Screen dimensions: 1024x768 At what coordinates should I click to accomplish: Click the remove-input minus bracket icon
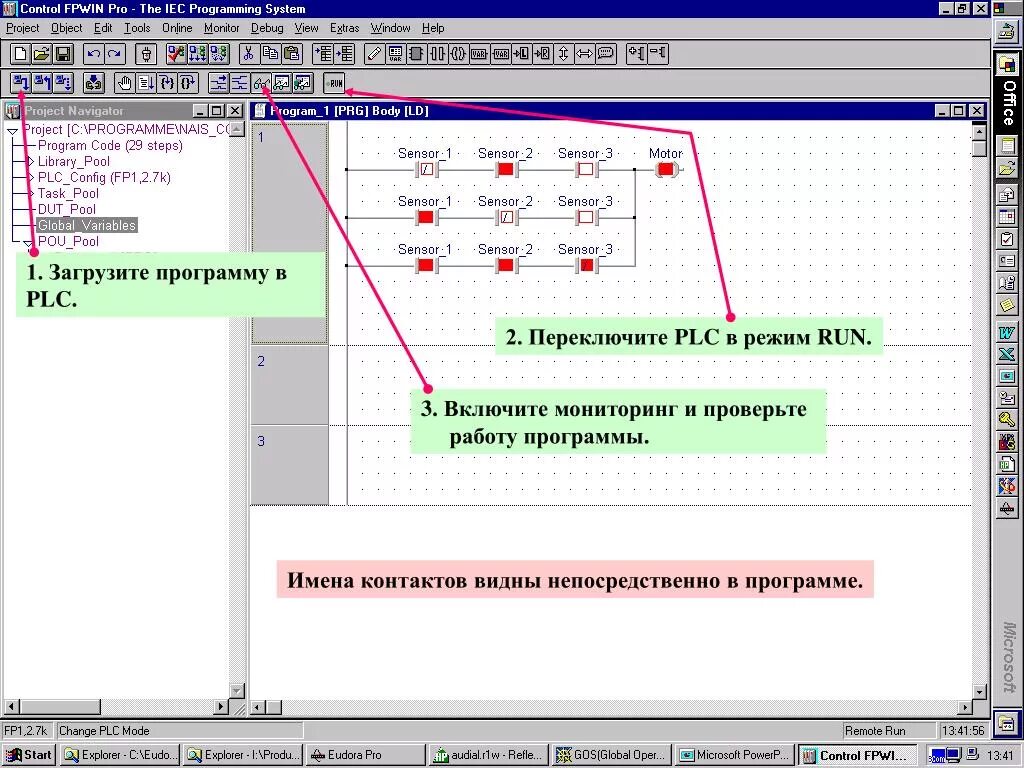click(658, 54)
